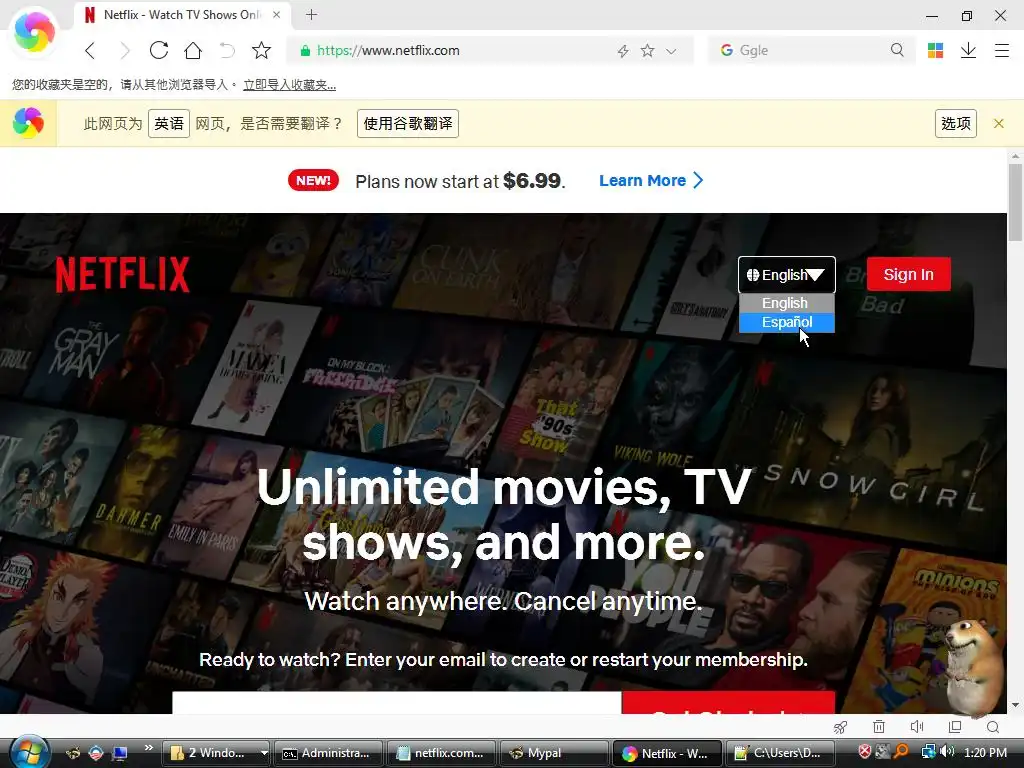Image resolution: width=1024 pixels, height=768 pixels.
Task: Click the orange magnifier tray icon
Action: [901, 752]
